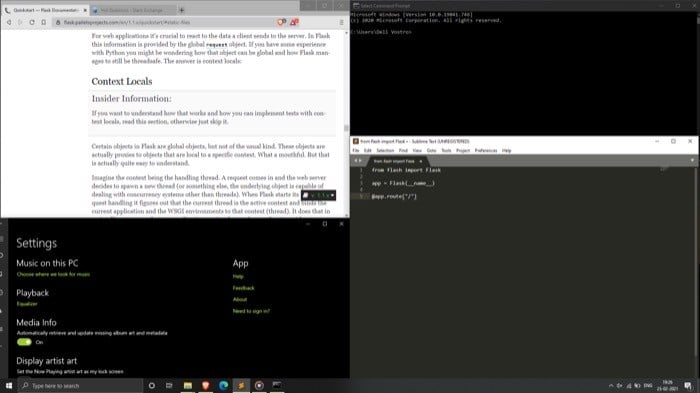The height and width of the screenshot is (393, 700).
Task: Click code line app = Flask(__name__)
Action: pos(403,183)
